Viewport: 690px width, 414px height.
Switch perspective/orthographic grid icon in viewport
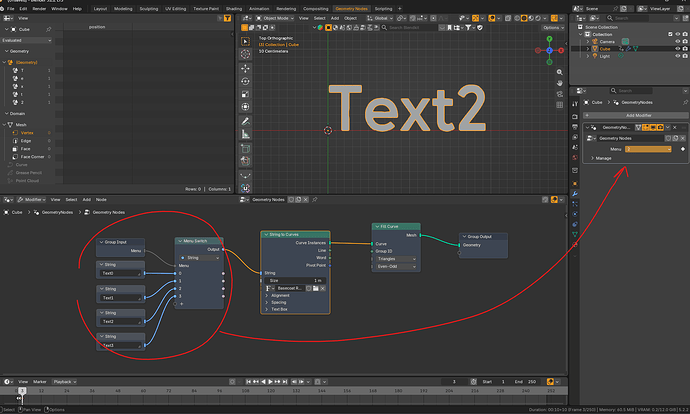point(559,105)
